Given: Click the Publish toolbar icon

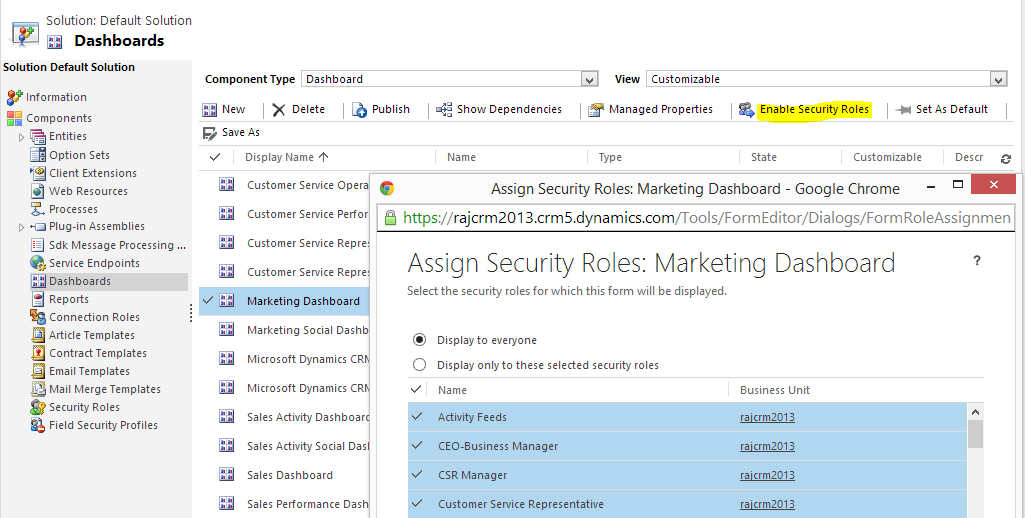Looking at the screenshot, I should (360, 110).
